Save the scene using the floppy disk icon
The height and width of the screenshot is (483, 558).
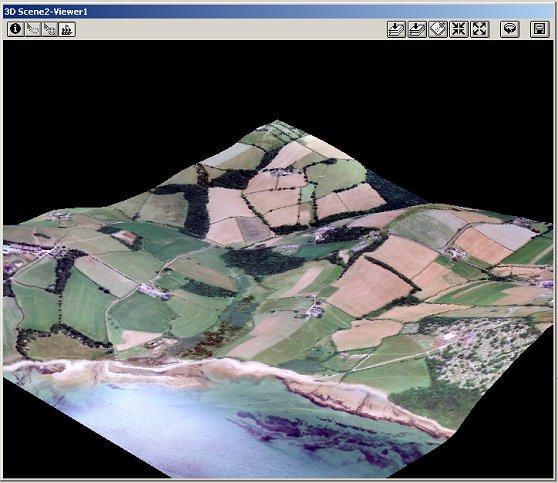coord(539,29)
